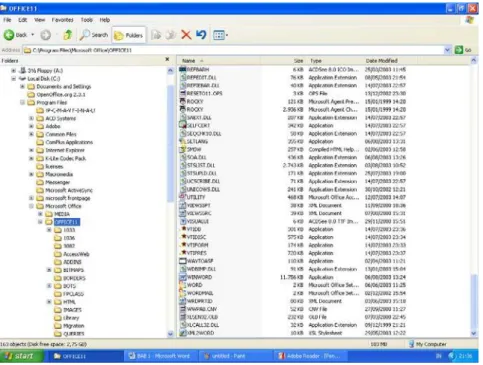This screenshot has width=483, height=365.
Task: Expand the 3½ Floppy (A:) tree node
Action: [x=14, y=70]
